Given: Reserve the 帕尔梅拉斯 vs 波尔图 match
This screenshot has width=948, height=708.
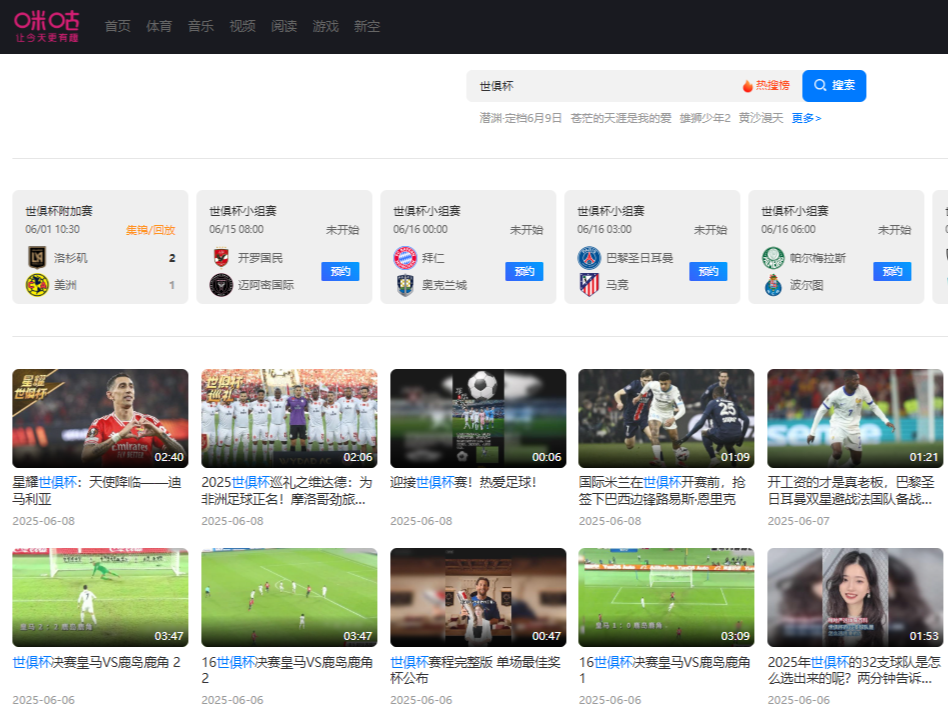Looking at the screenshot, I should (x=892, y=271).
